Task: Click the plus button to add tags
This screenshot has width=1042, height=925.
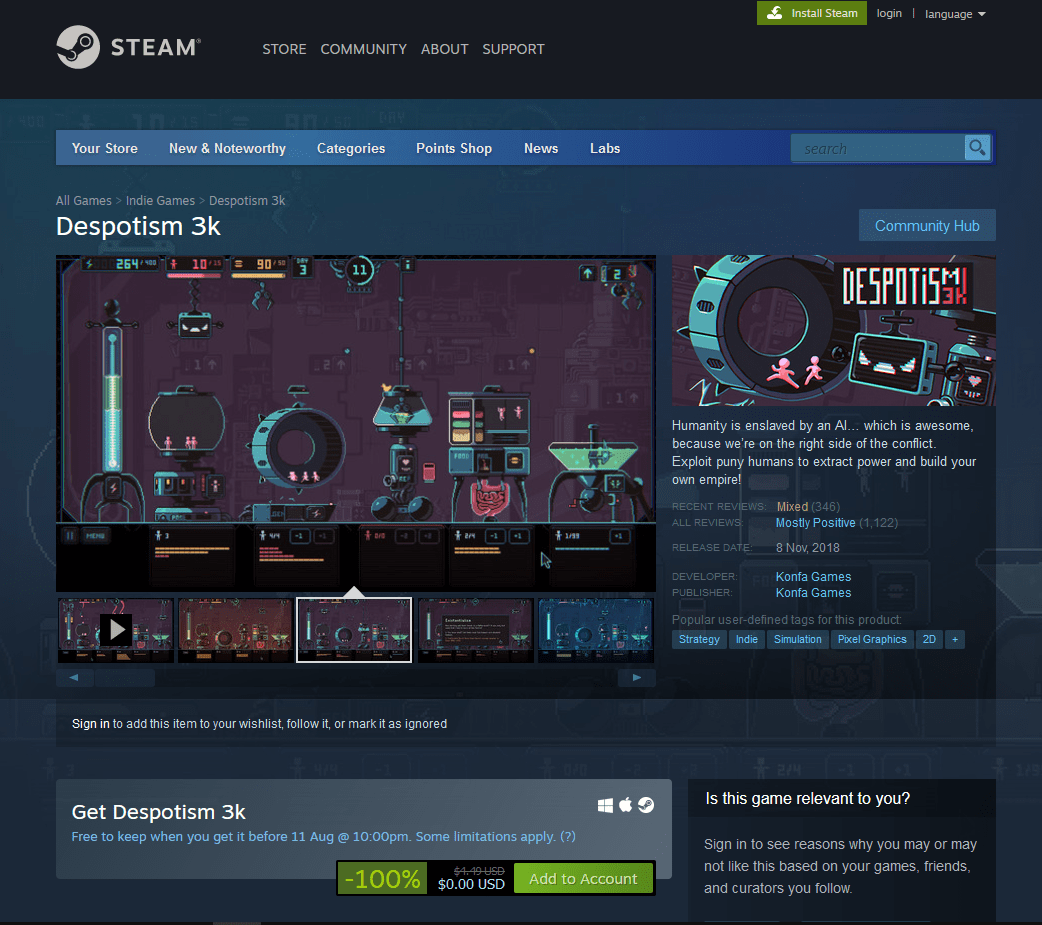Action: [x=955, y=639]
